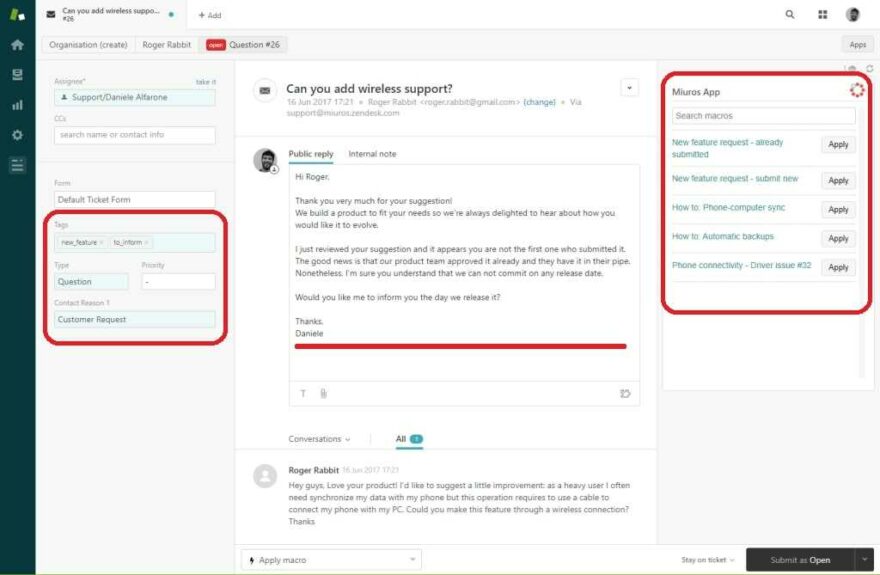Open the Admin gear icon
This screenshot has height=575, width=880.
click(x=17, y=135)
